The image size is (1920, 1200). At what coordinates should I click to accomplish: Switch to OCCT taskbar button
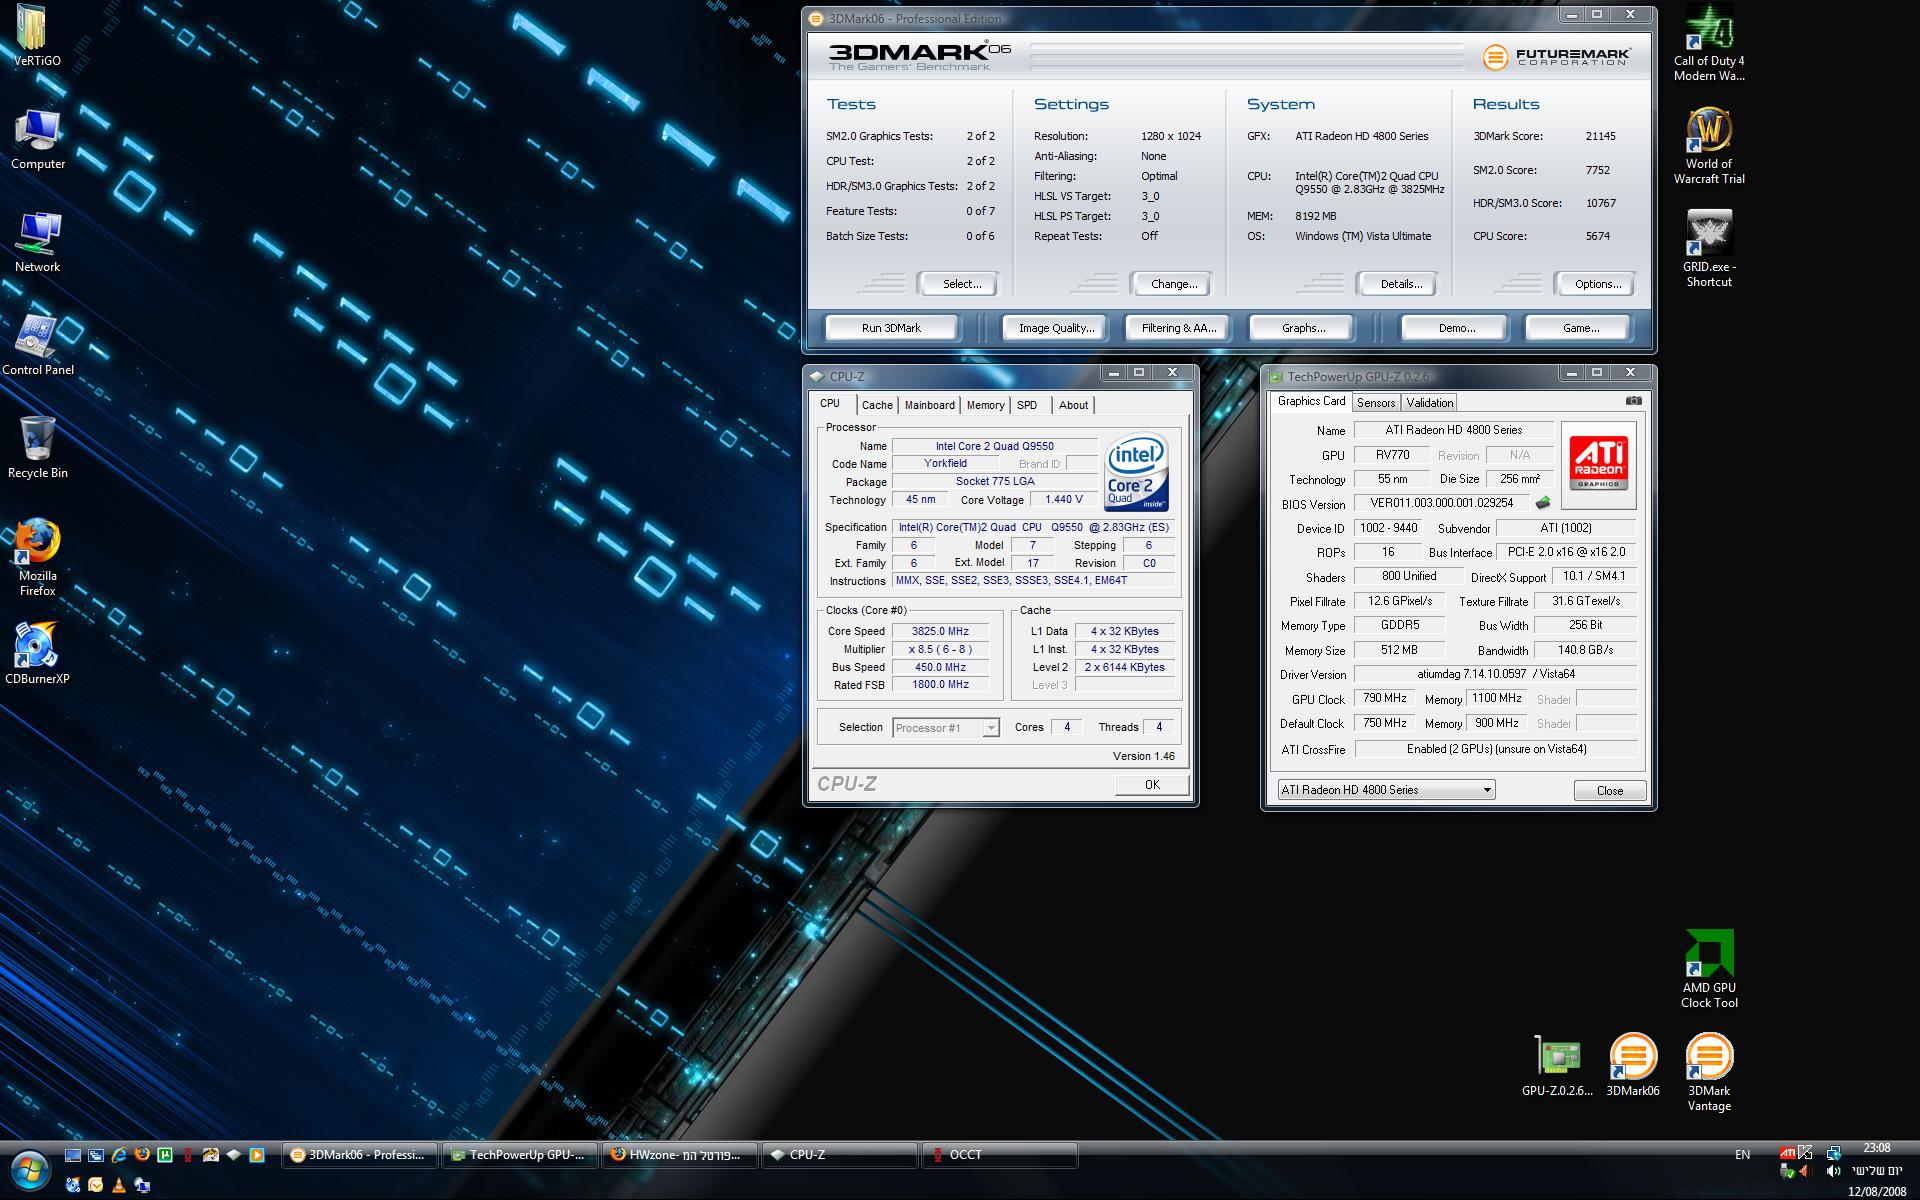click(1000, 1155)
